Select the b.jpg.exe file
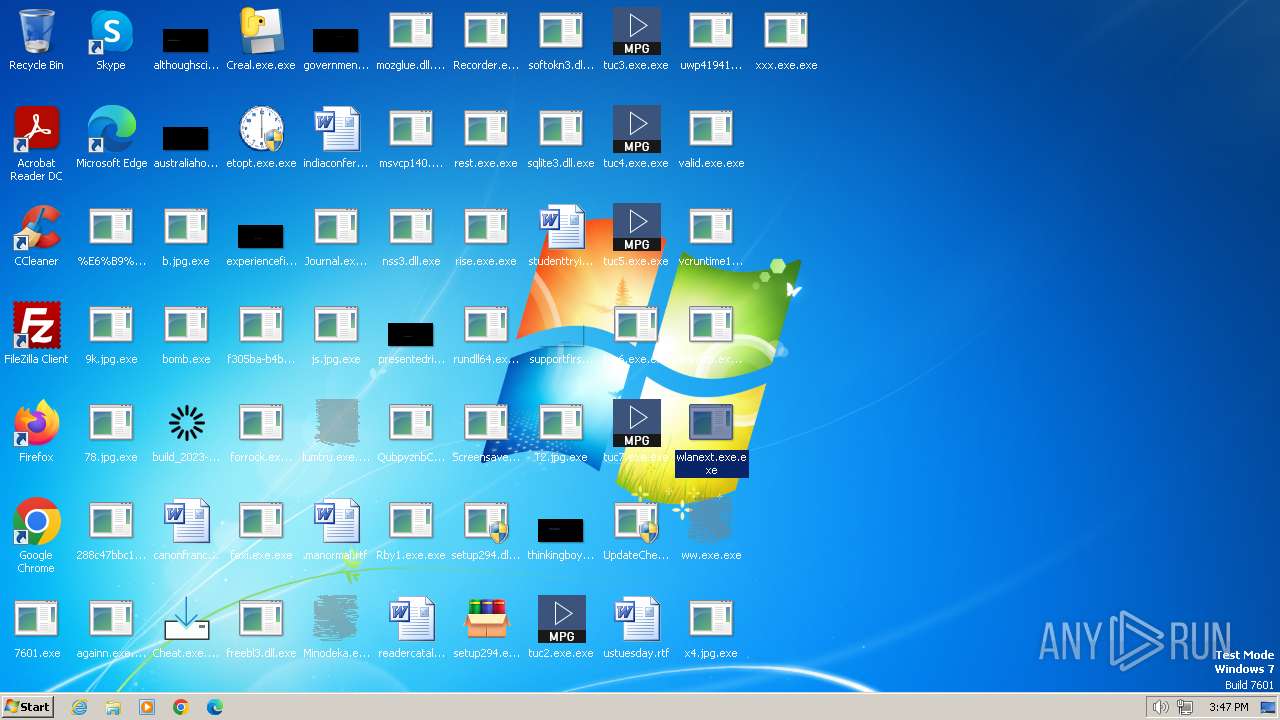1280x720 pixels. (186, 228)
